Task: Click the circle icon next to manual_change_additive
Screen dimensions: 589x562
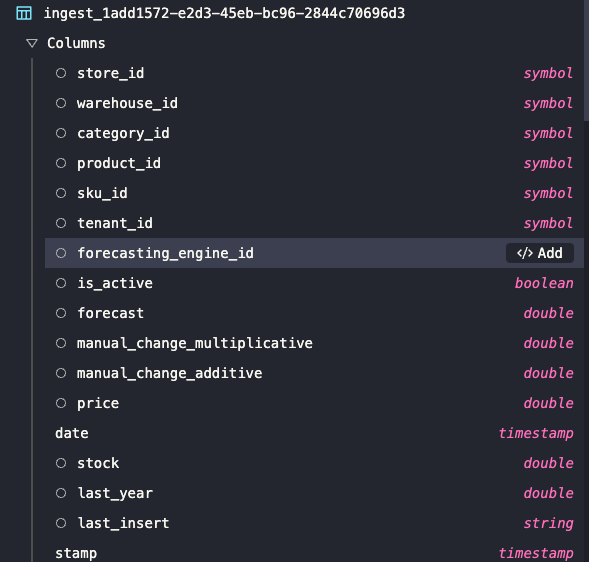Action: (x=61, y=373)
